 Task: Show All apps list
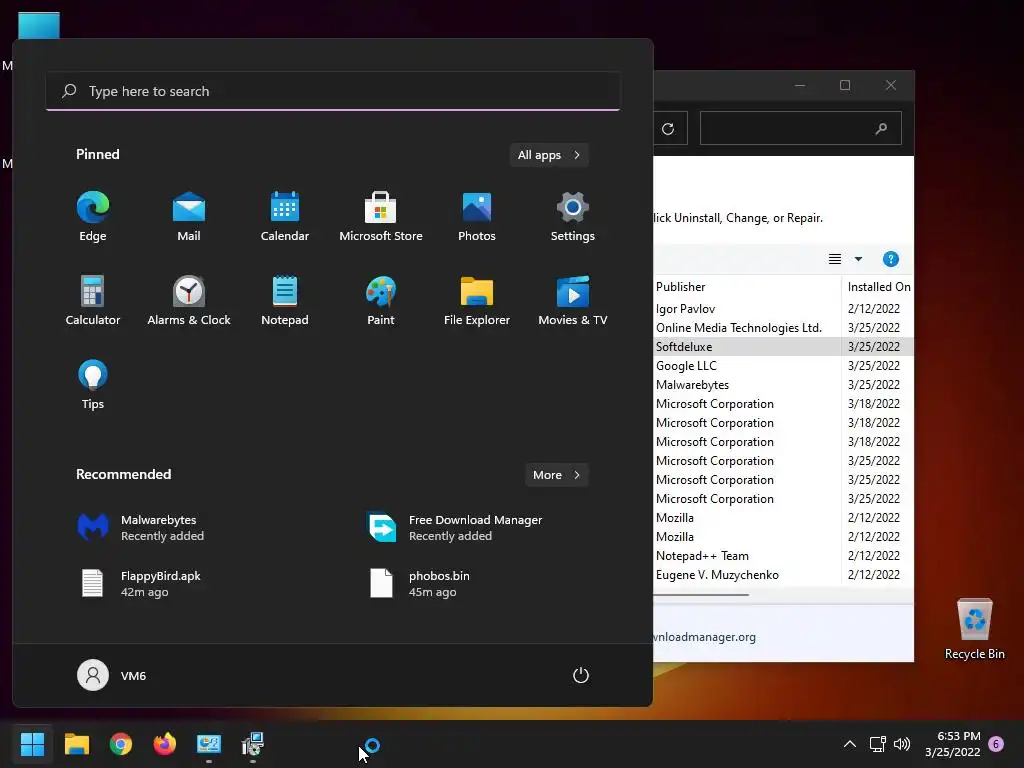tap(549, 155)
